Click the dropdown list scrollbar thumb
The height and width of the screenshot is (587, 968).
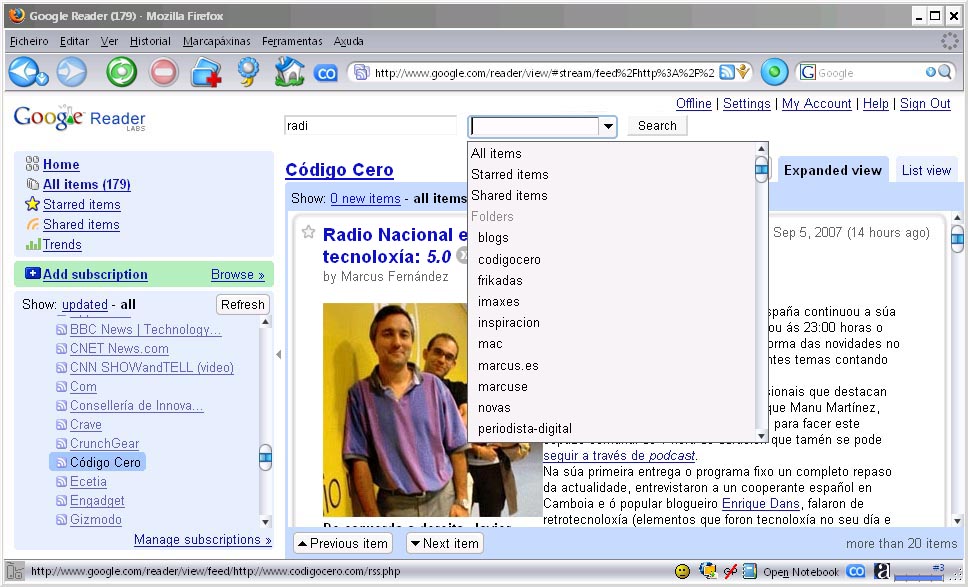pos(761,169)
